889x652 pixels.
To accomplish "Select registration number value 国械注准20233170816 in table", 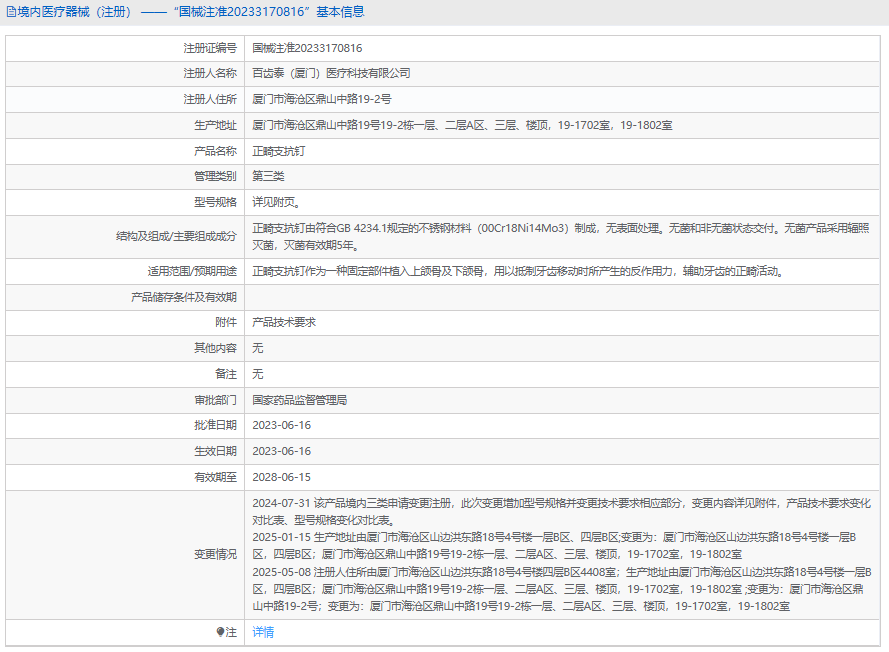I will pos(307,48).
